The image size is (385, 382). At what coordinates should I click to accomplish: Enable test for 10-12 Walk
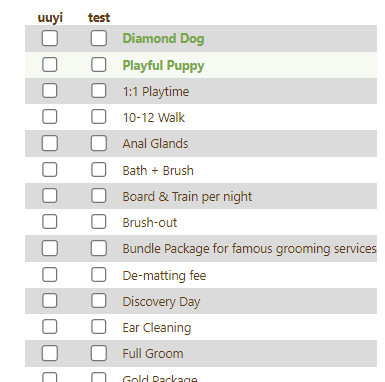click(99, 117)
